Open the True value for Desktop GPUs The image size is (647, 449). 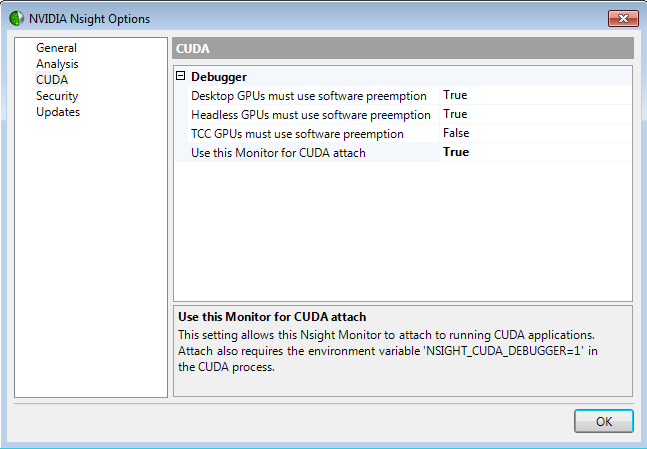455,95
